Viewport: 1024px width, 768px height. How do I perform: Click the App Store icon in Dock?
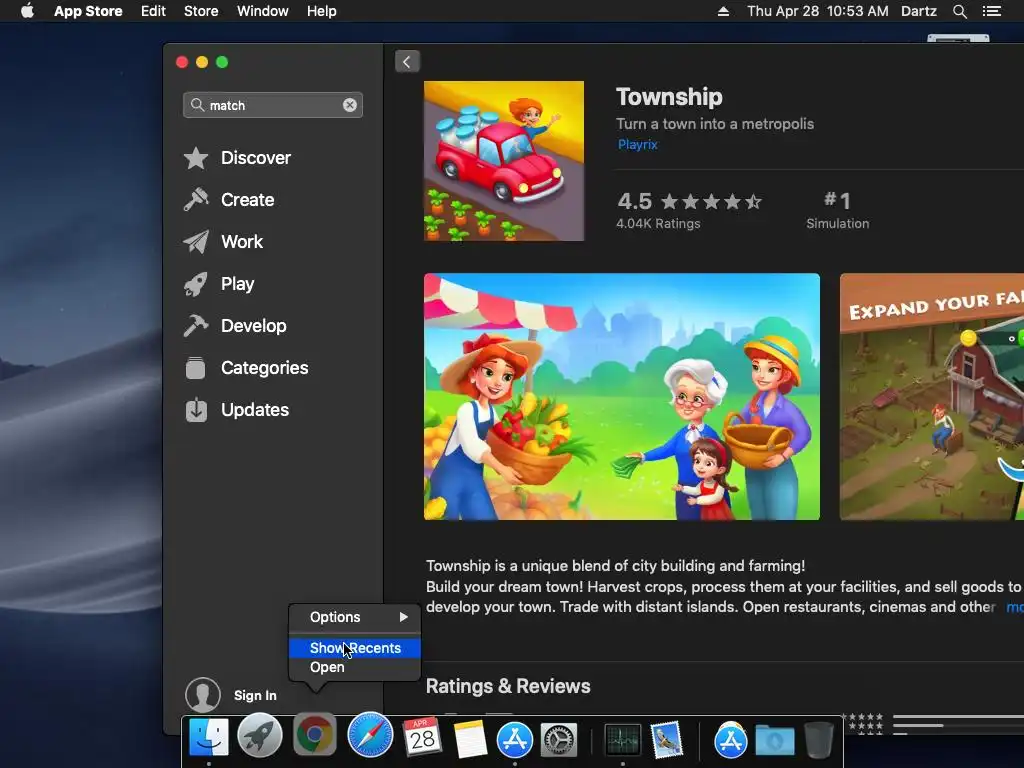pyautogui.click(x=515, y=739)
